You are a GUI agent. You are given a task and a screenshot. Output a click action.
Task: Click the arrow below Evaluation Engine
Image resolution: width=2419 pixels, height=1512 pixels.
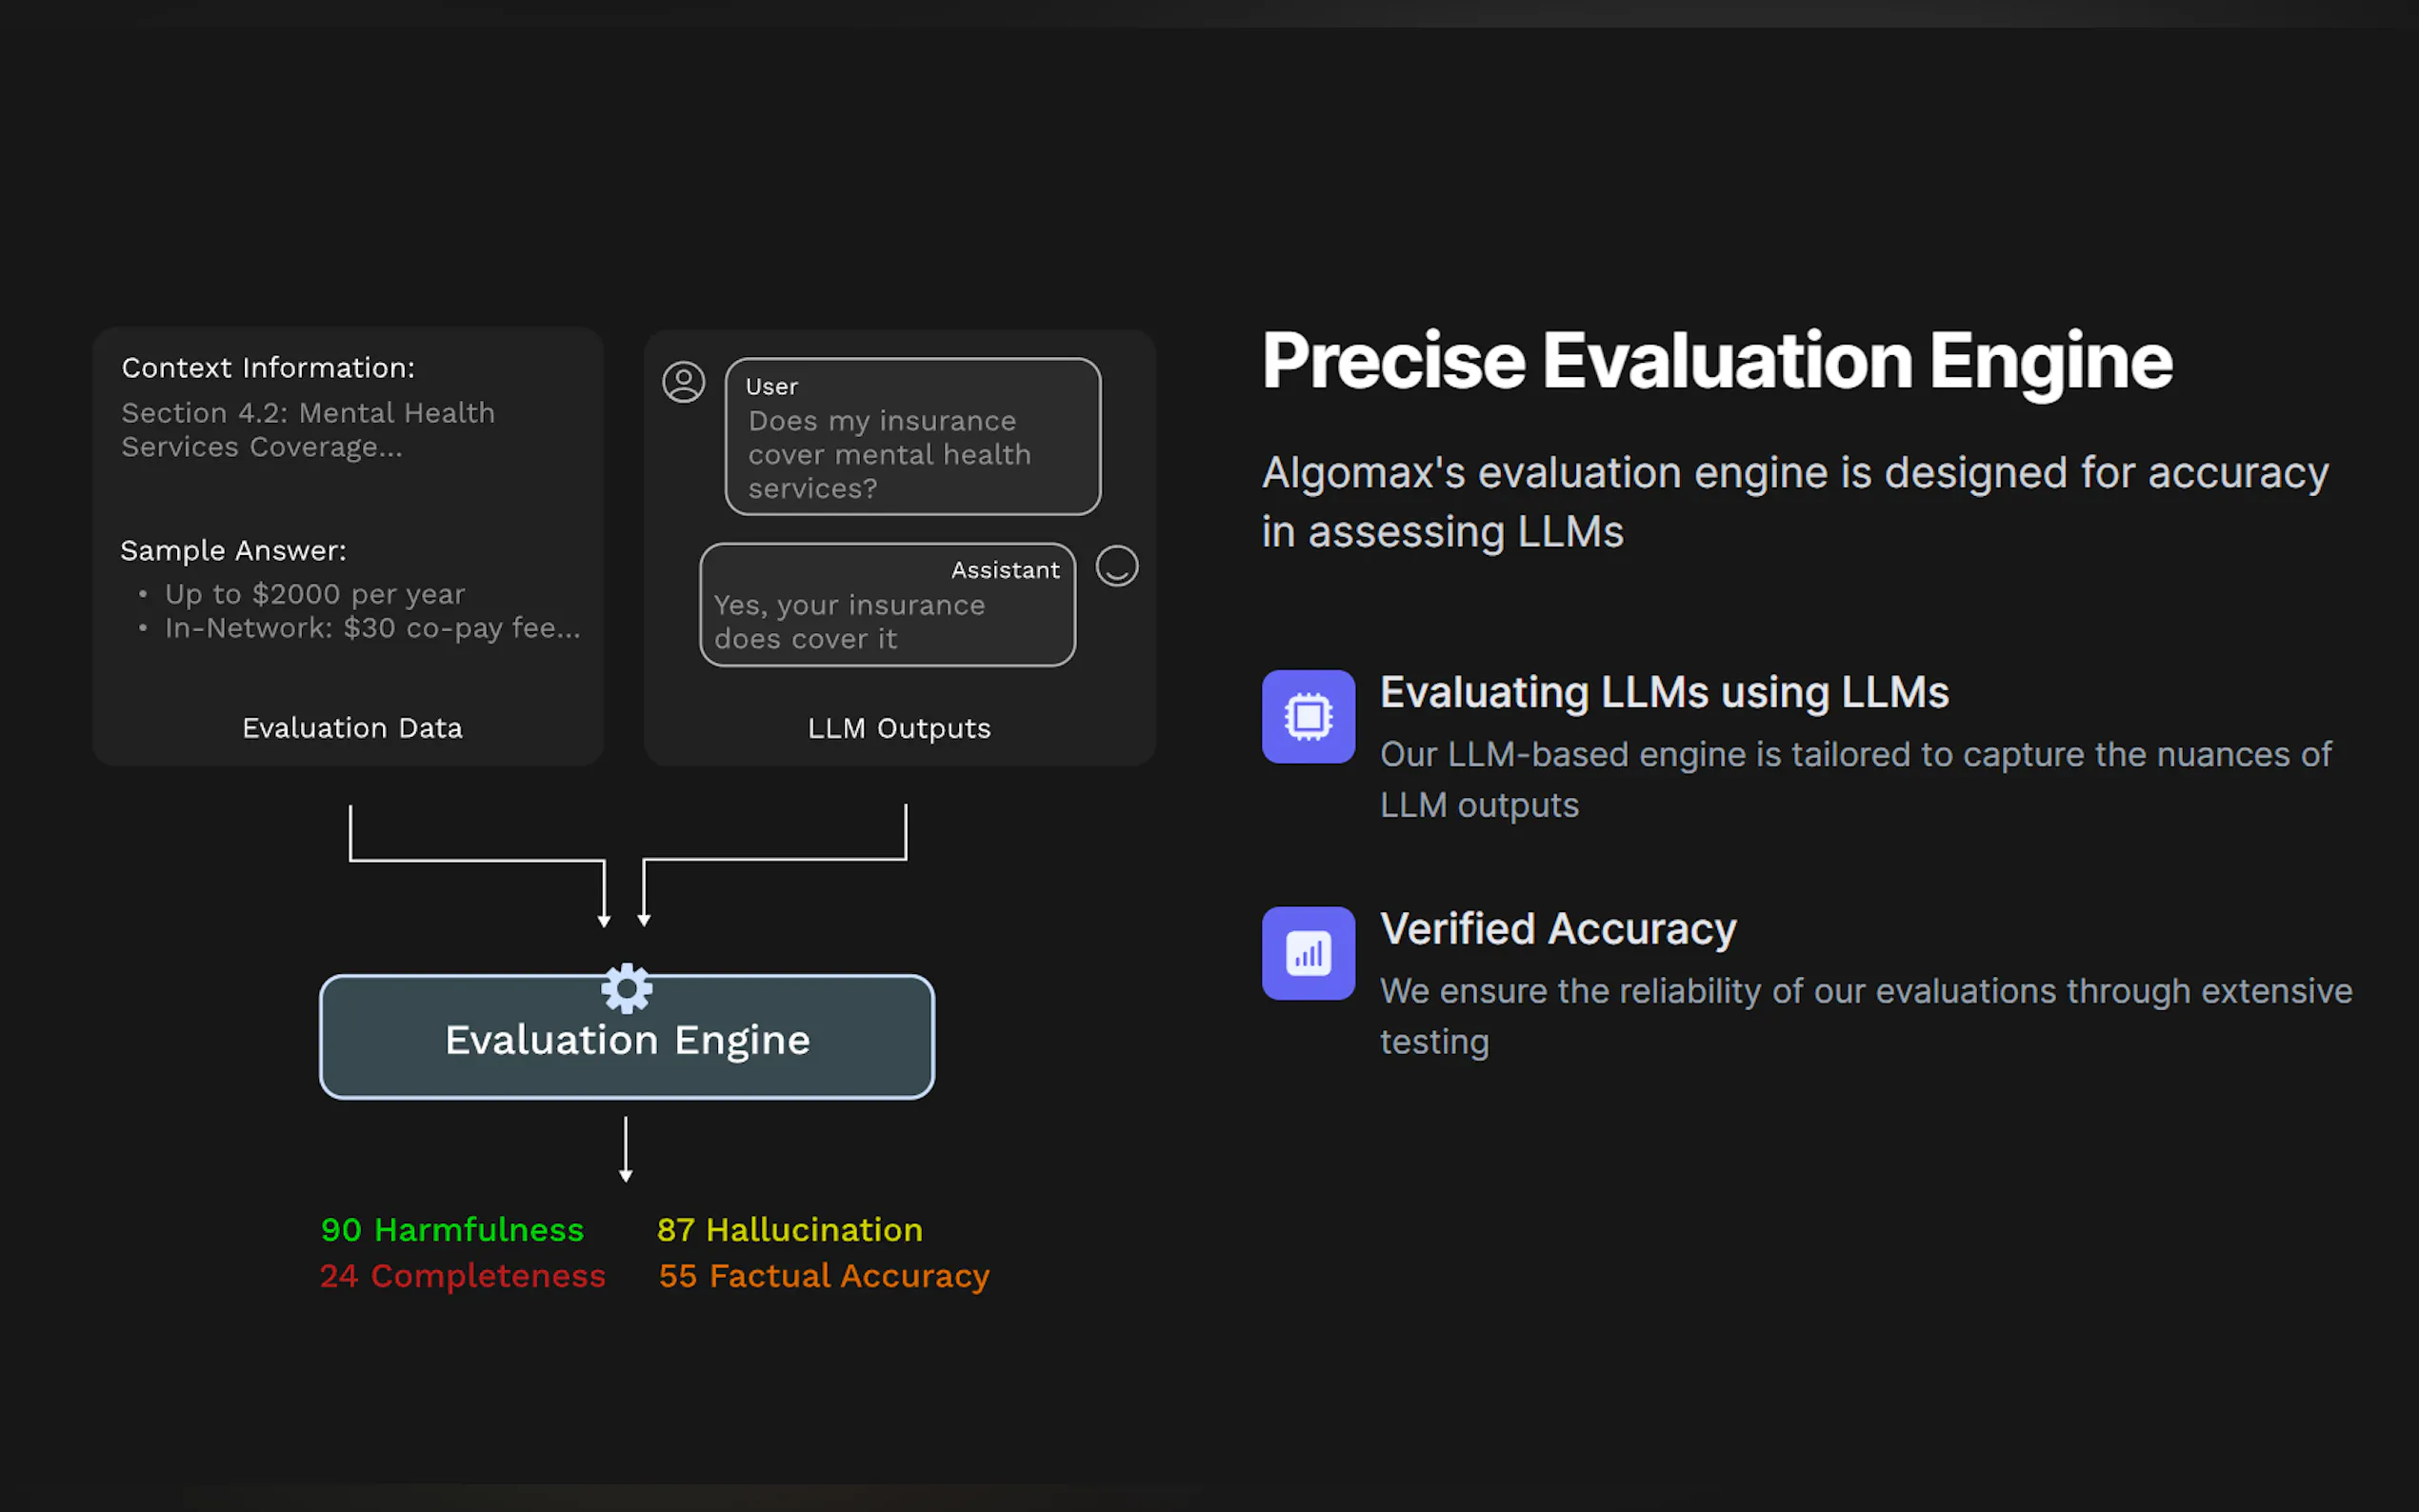tap(626, 1150)
